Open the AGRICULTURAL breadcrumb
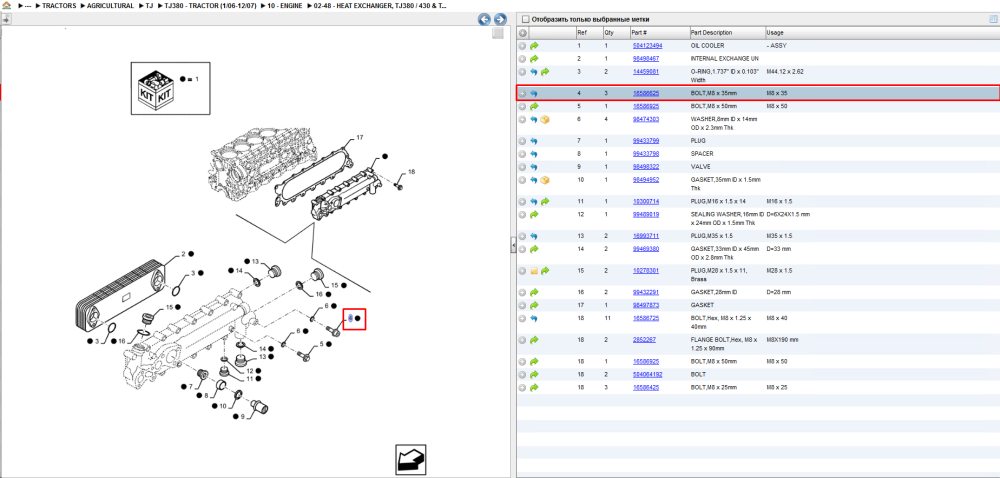1000x478 pixels. [111, 6]
